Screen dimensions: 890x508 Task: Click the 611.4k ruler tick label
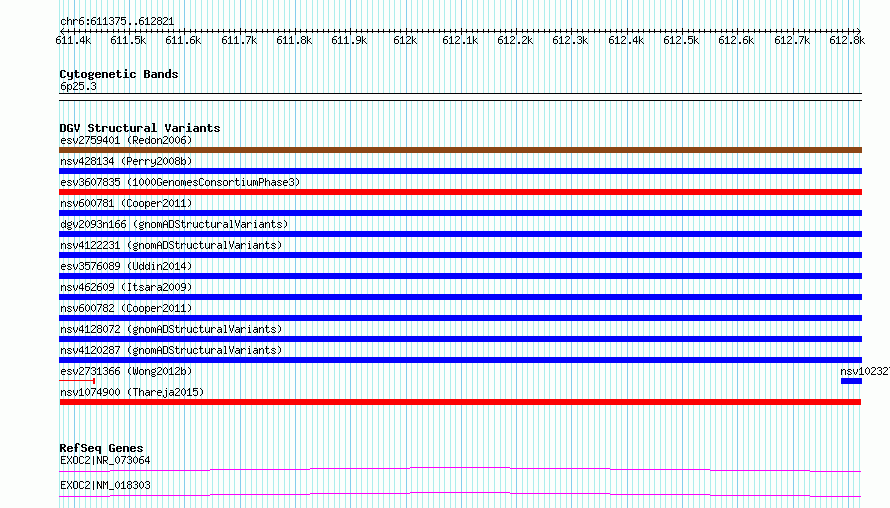click(x=73, y=40)
